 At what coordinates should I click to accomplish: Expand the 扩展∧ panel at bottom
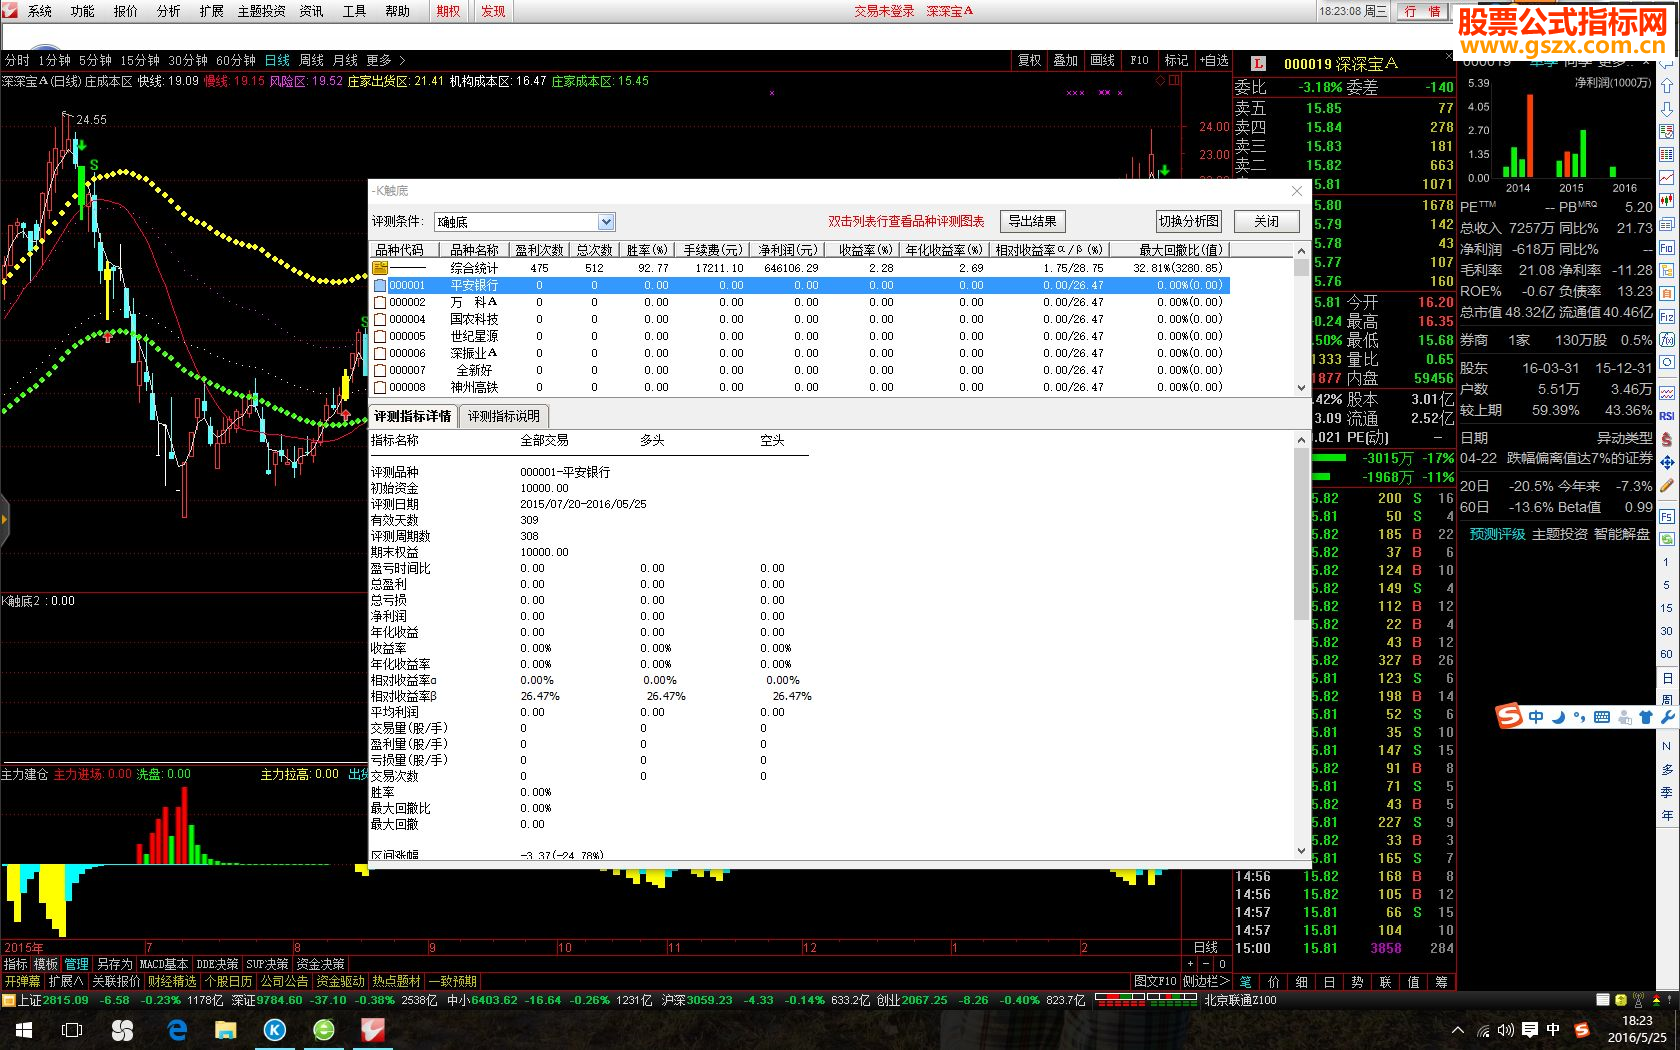point(66,982)
